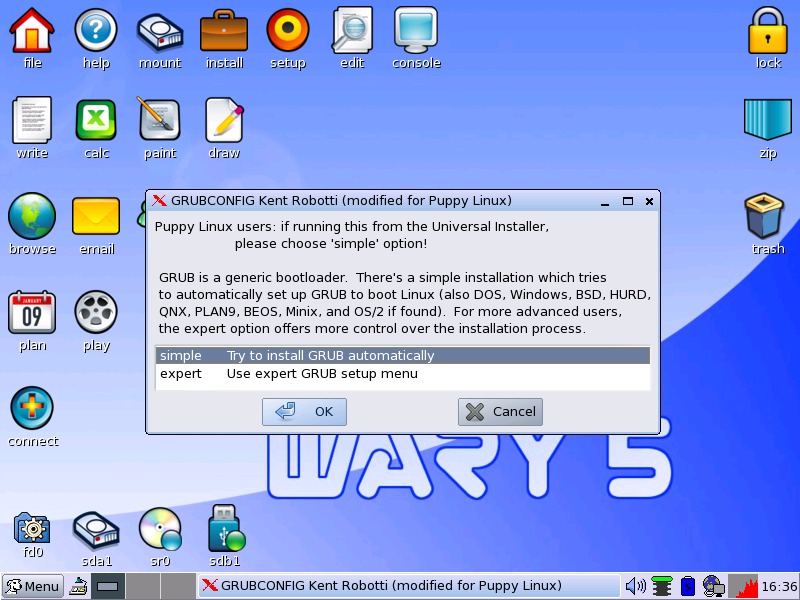Screen dimensions: 800x600
Task: Click the 16:36 clock in the tray
Action: pos(779,587)
